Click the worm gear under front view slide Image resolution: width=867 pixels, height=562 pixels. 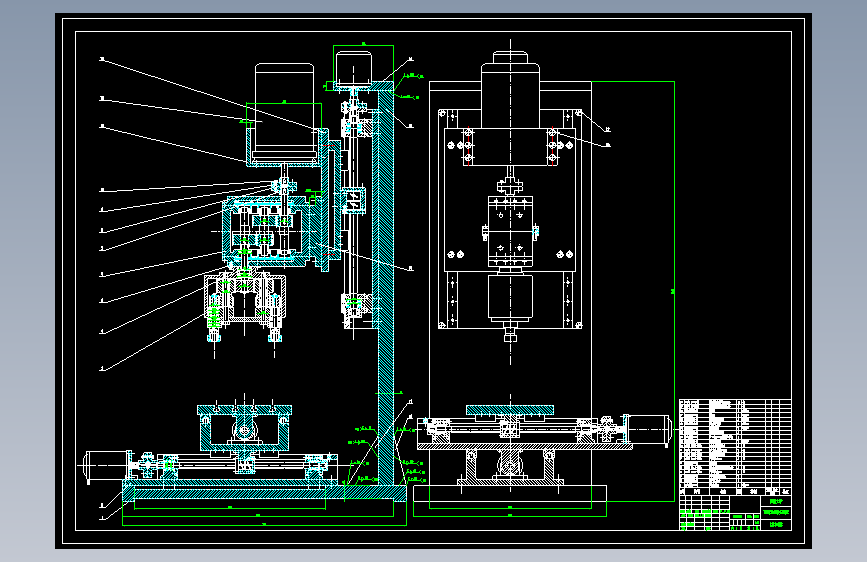click(x=510, y=464)
